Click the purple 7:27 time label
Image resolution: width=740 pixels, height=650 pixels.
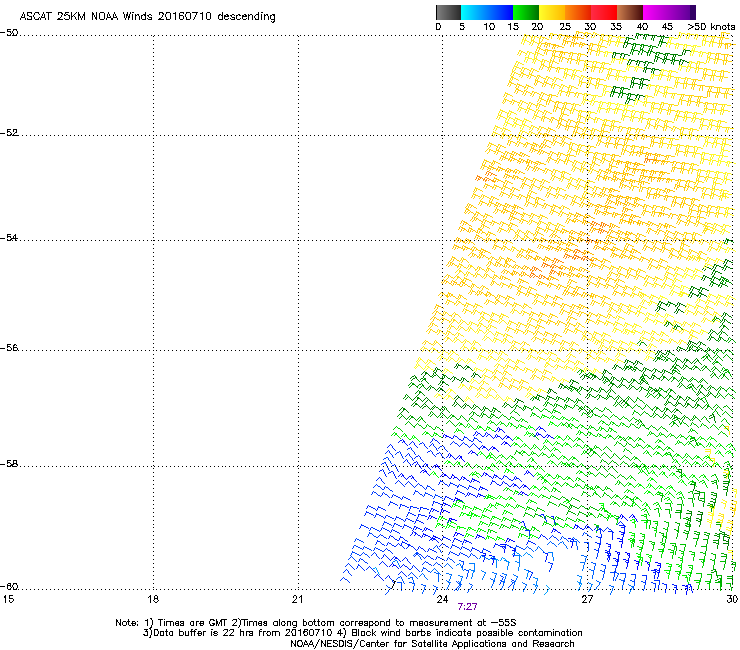pos(467,607)
